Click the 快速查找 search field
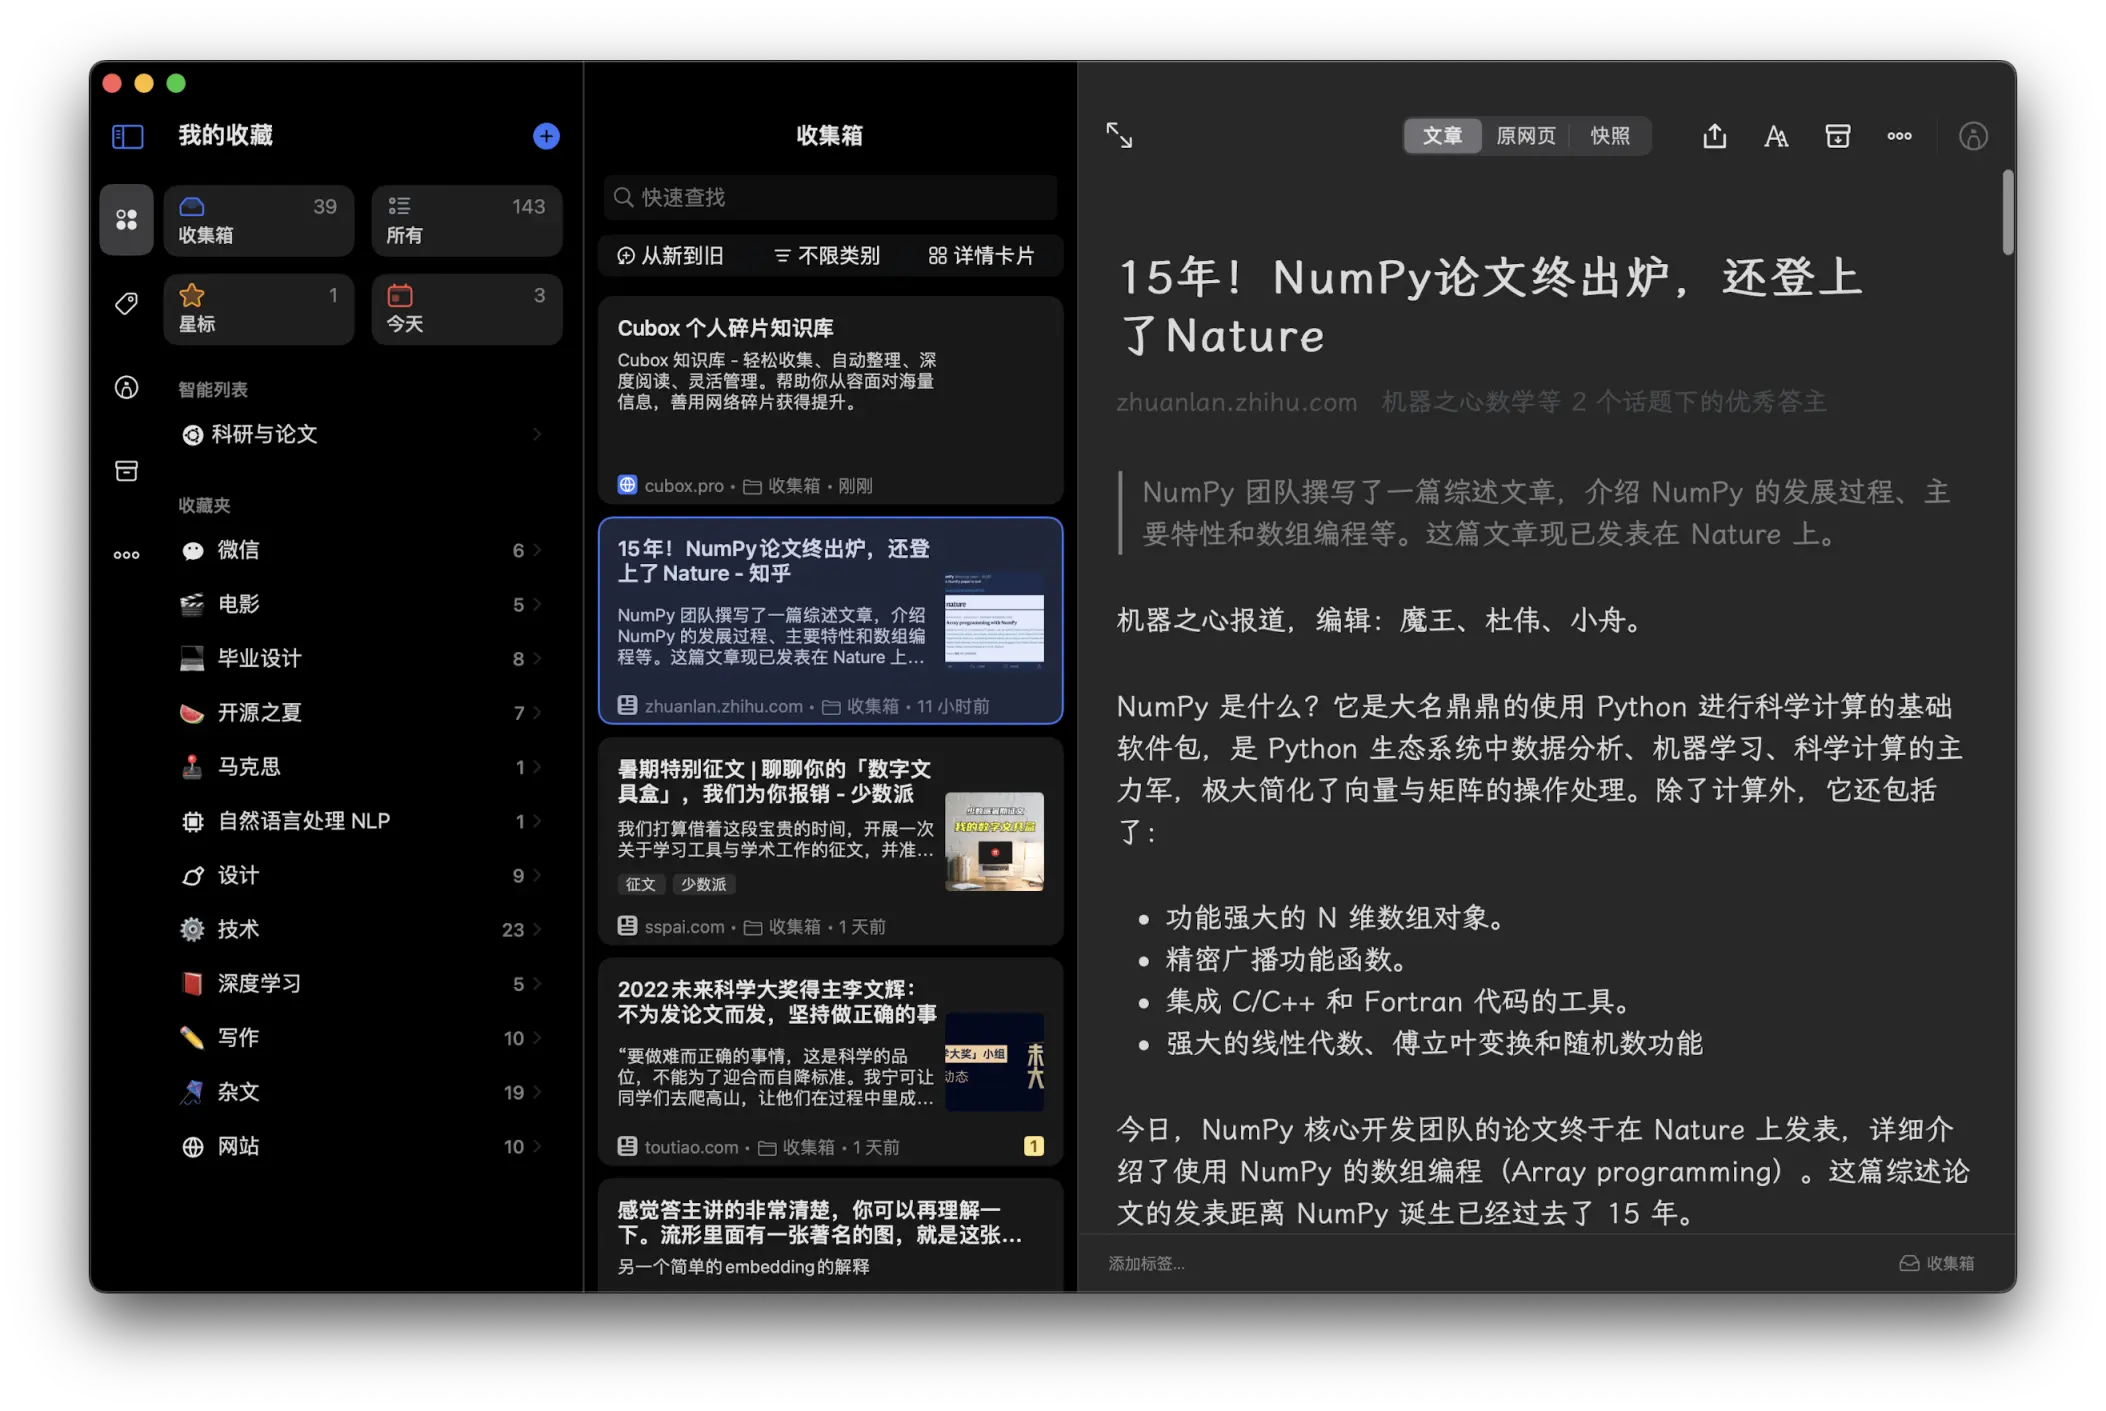The width and height of the screenshot is (2106, 1411). click(830, 197)
